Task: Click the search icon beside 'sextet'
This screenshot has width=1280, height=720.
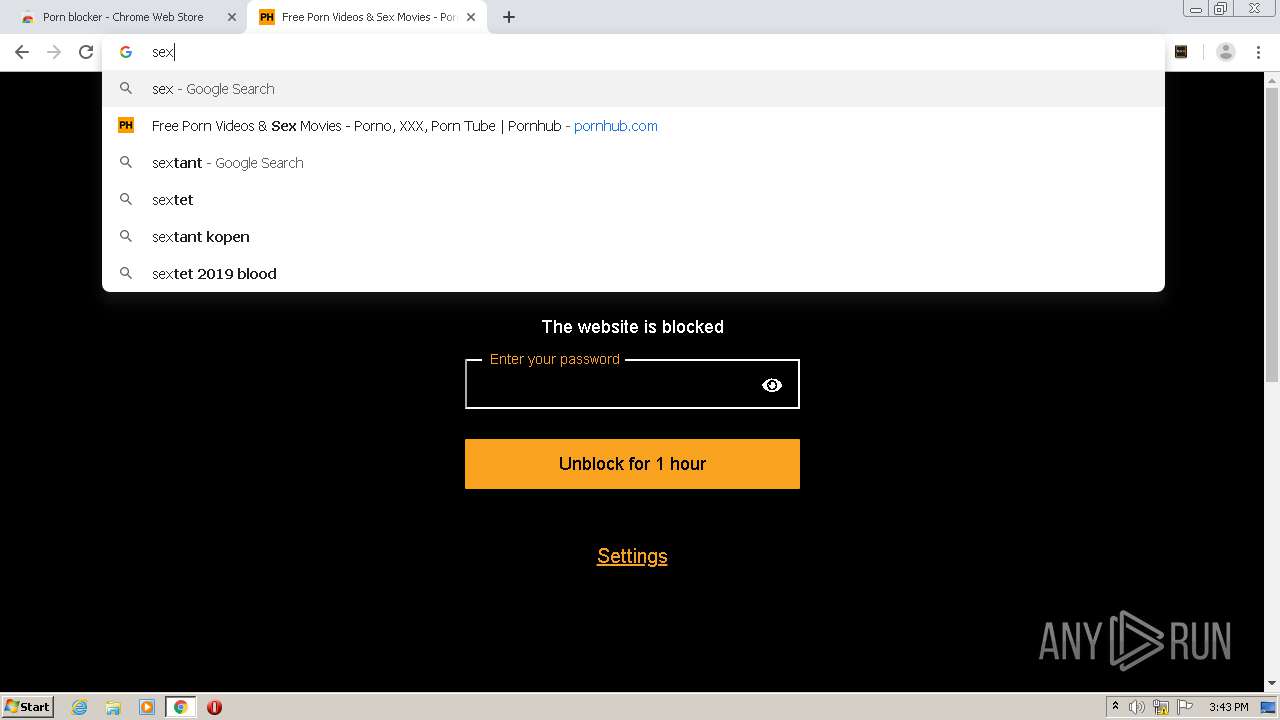Action: coord(126,200)
